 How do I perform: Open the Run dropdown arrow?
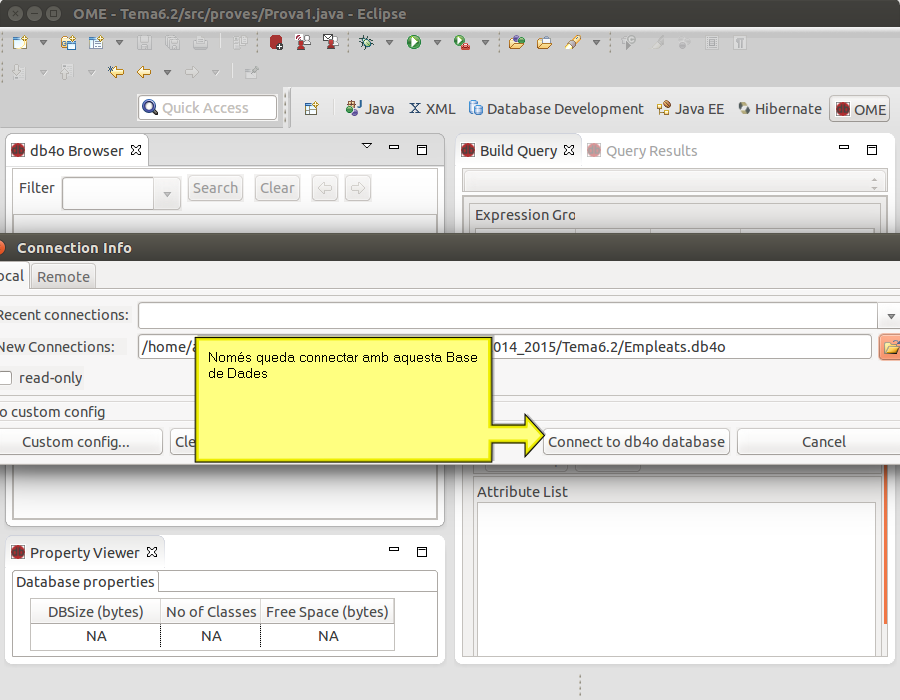coord(437,42)
